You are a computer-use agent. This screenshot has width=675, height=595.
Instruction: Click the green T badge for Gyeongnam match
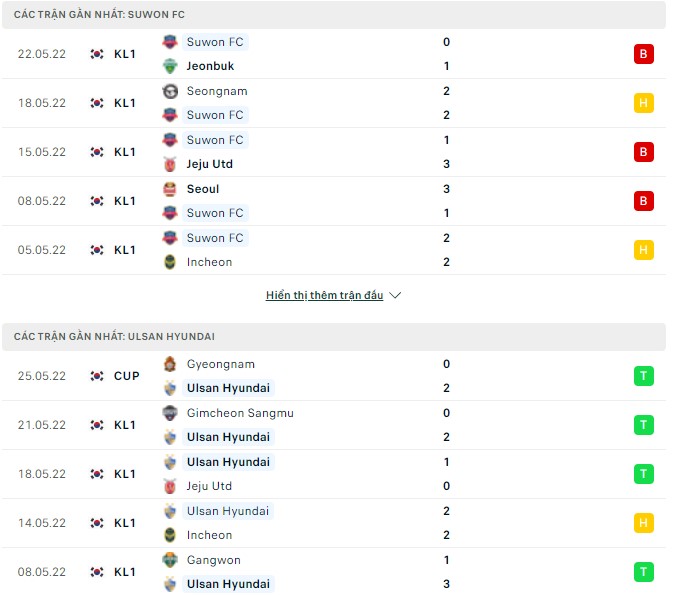(643, 376)
